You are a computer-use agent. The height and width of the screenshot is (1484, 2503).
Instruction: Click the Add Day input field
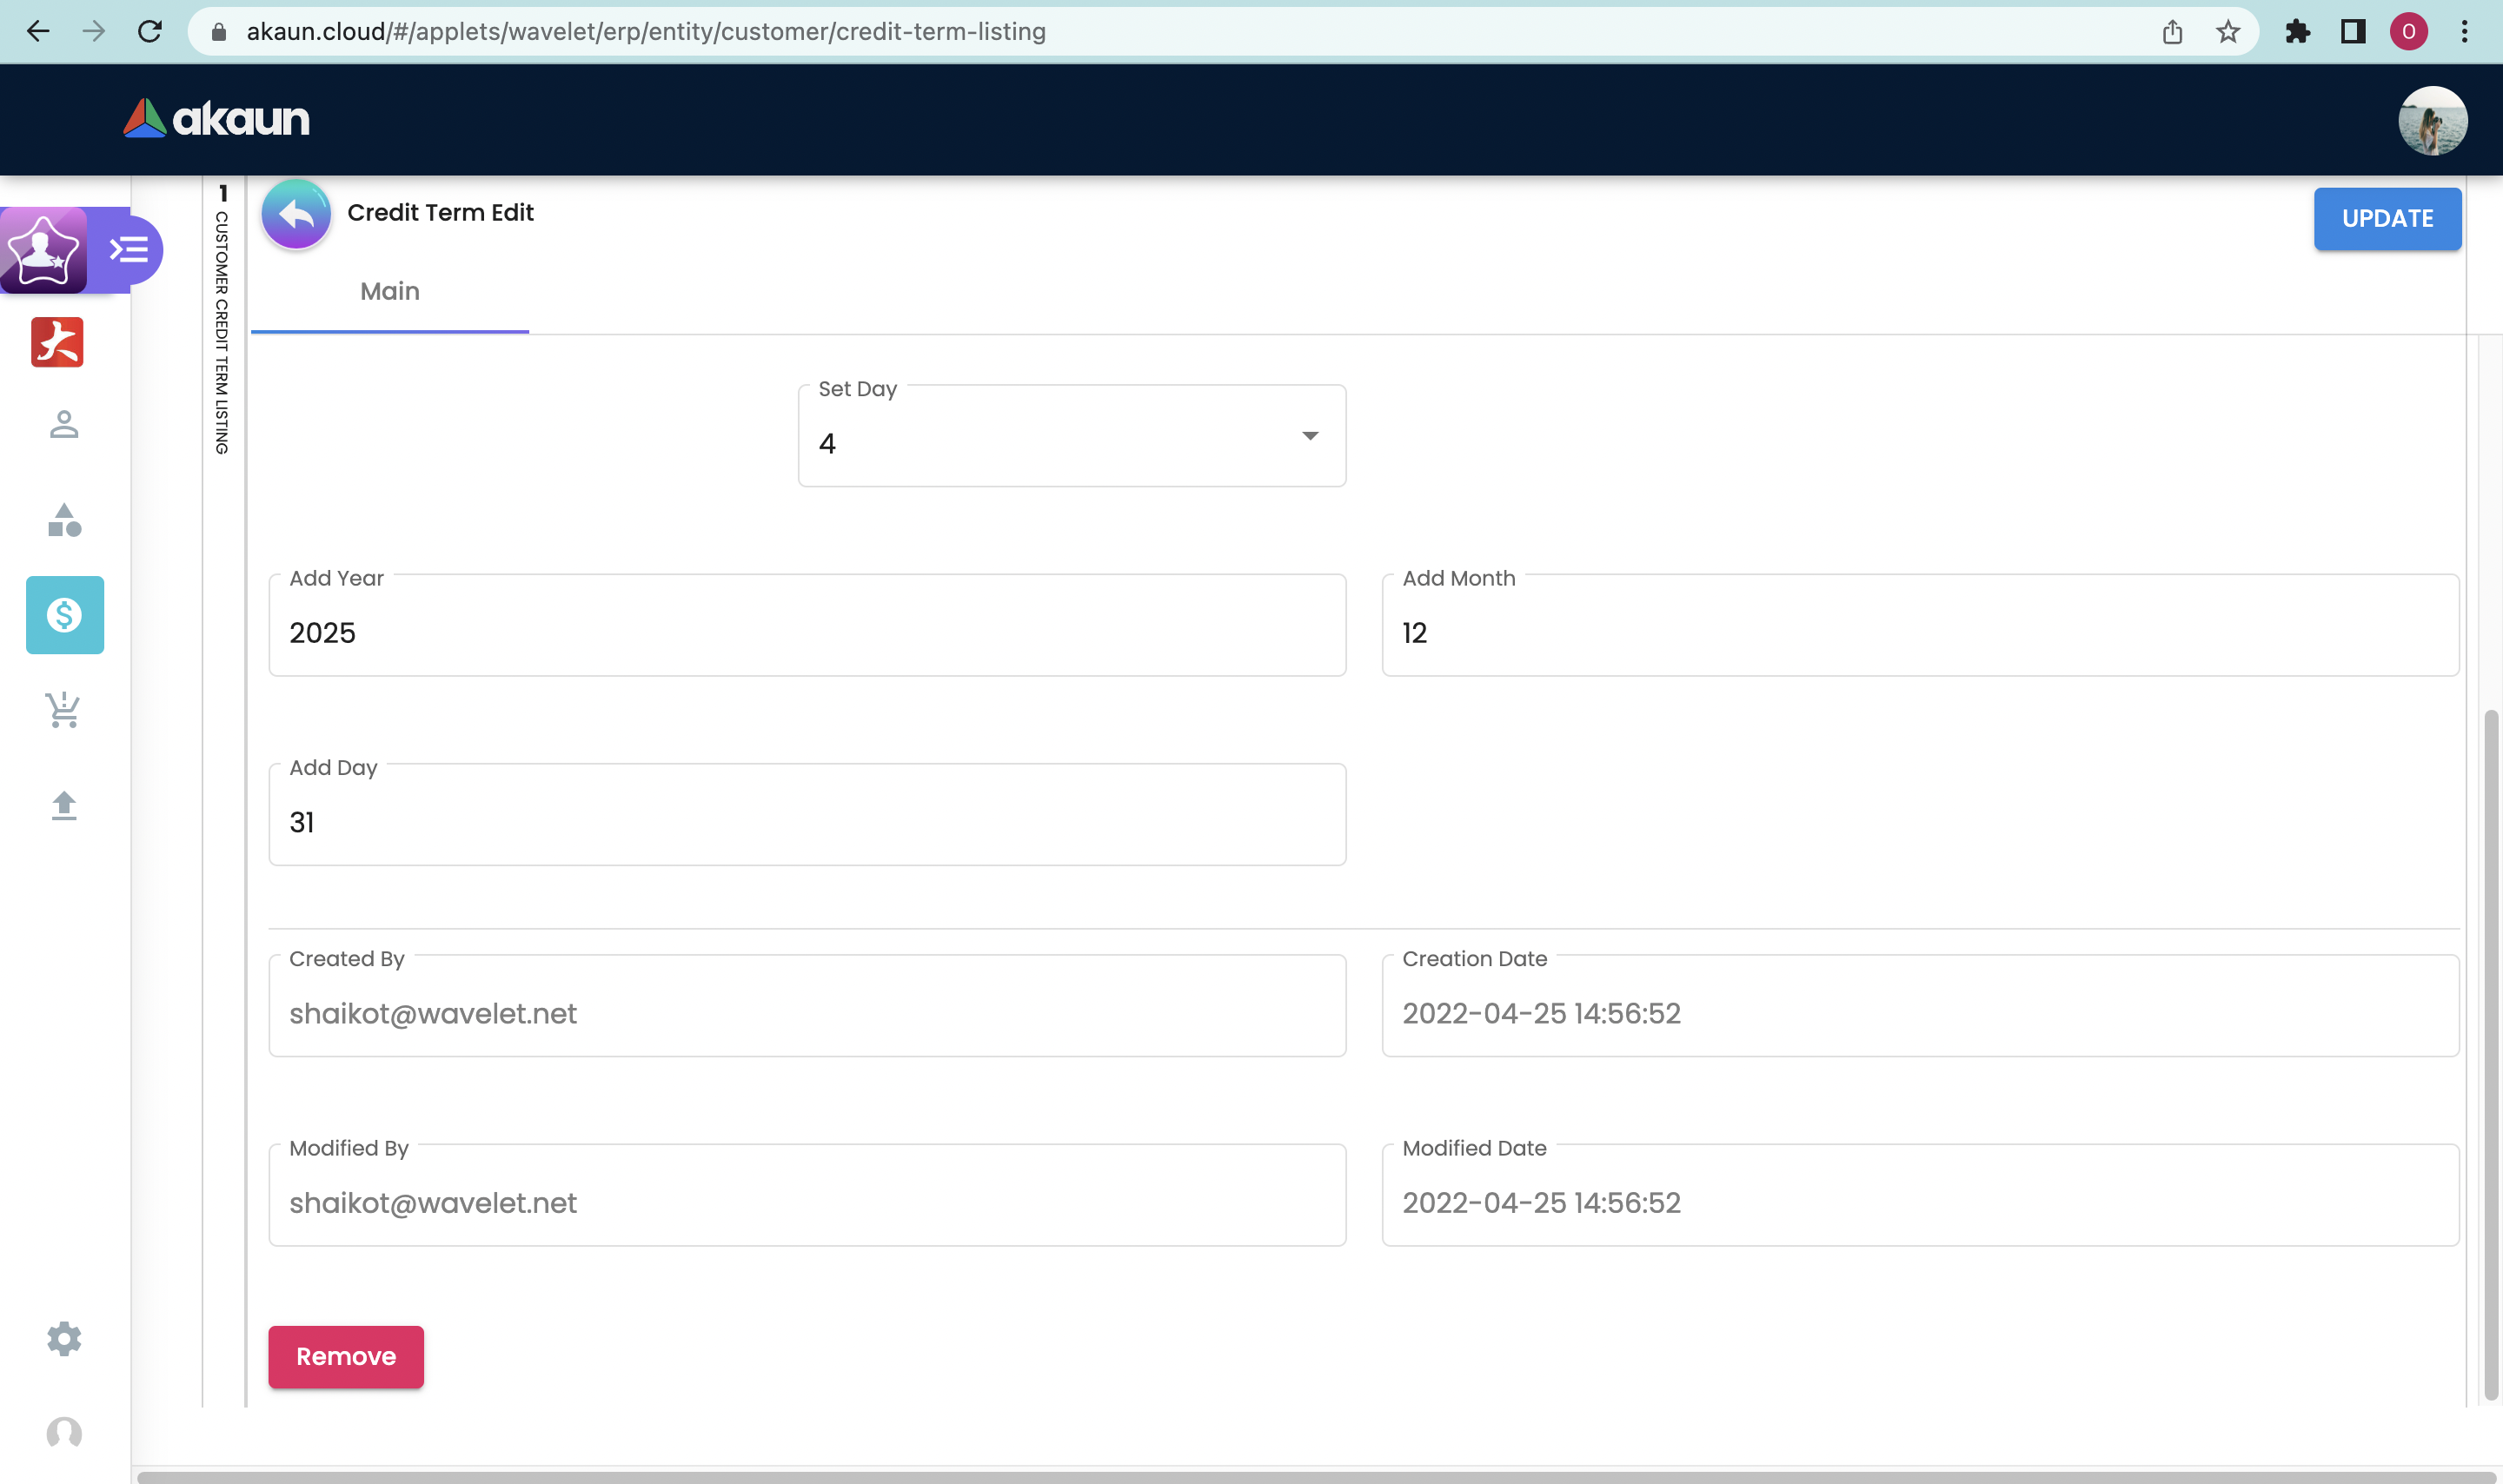tap(806, 822)
